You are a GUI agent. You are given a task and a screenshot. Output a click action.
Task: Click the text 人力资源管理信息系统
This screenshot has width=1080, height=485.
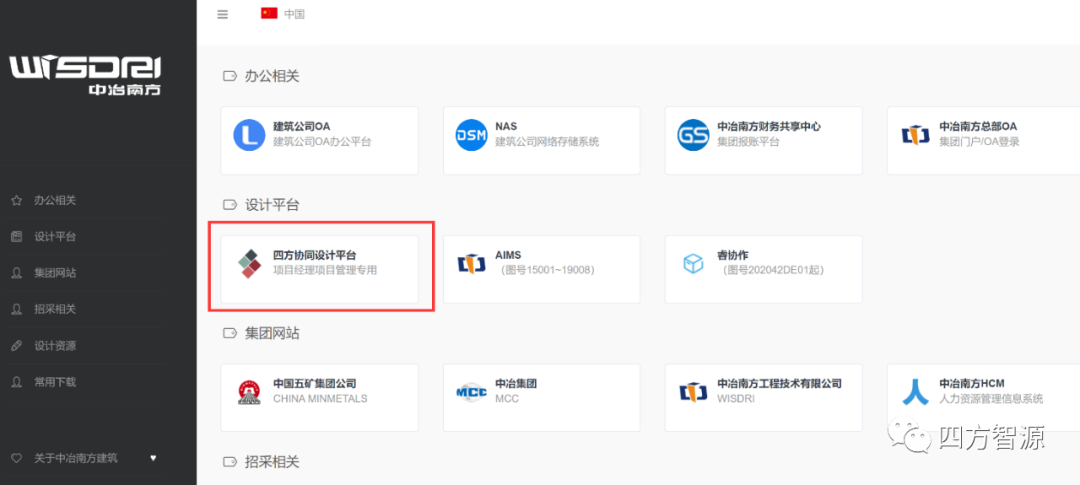(991, 399)
